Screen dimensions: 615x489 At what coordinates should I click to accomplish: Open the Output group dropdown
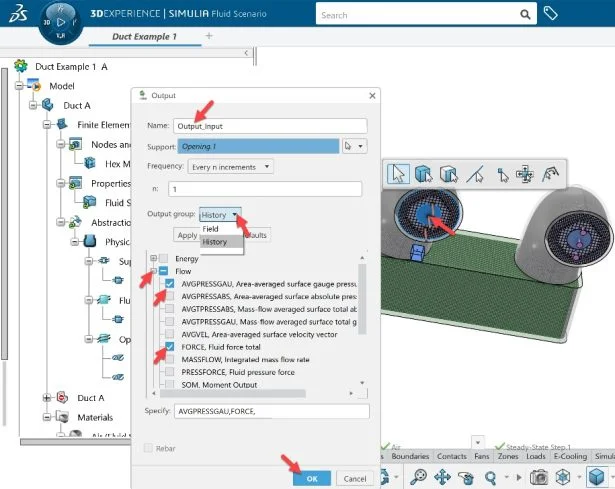(x=220, y=215)
